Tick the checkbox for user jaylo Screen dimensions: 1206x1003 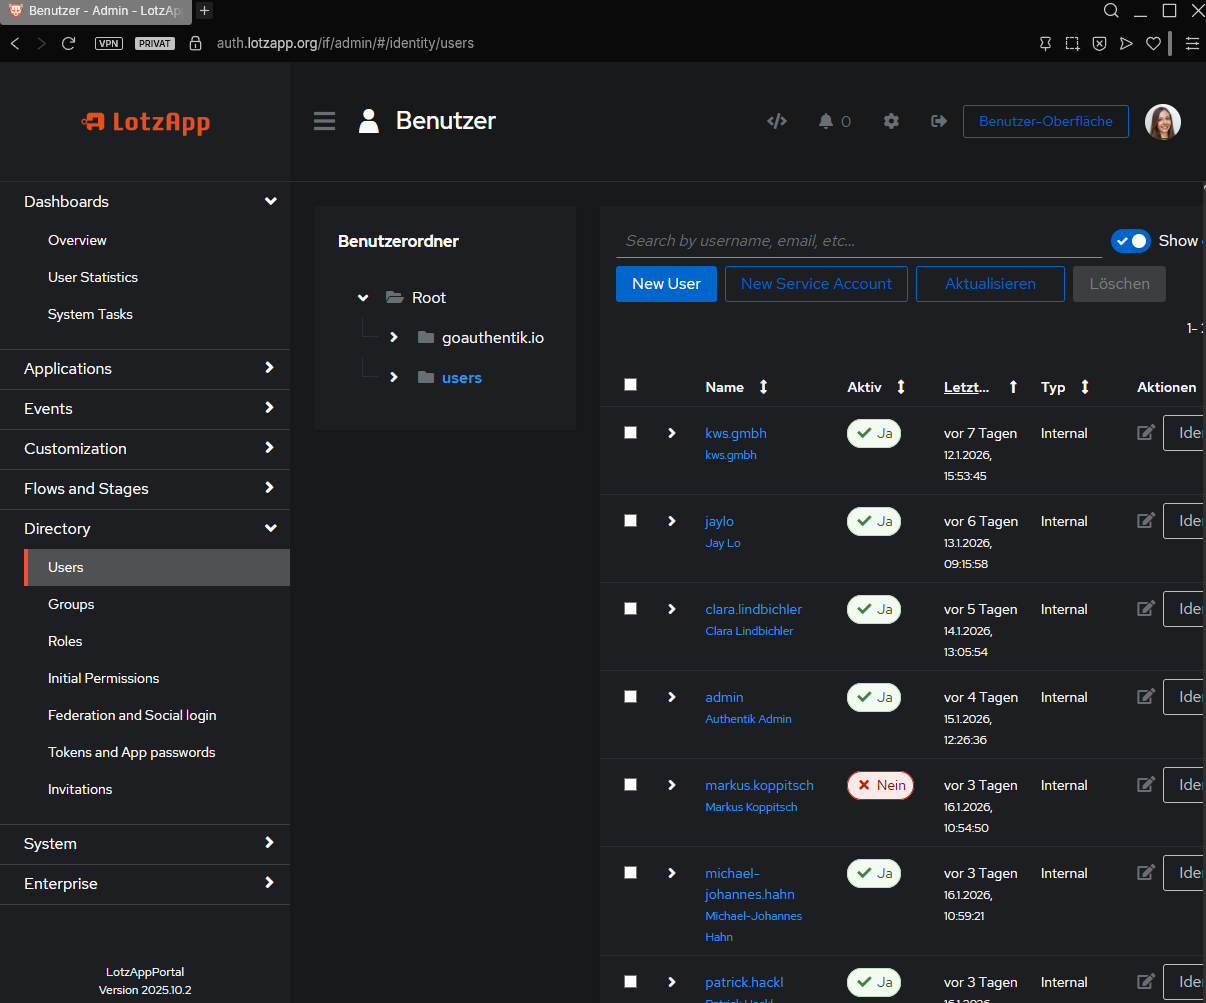pyautogui.click(x=630, y=521)
